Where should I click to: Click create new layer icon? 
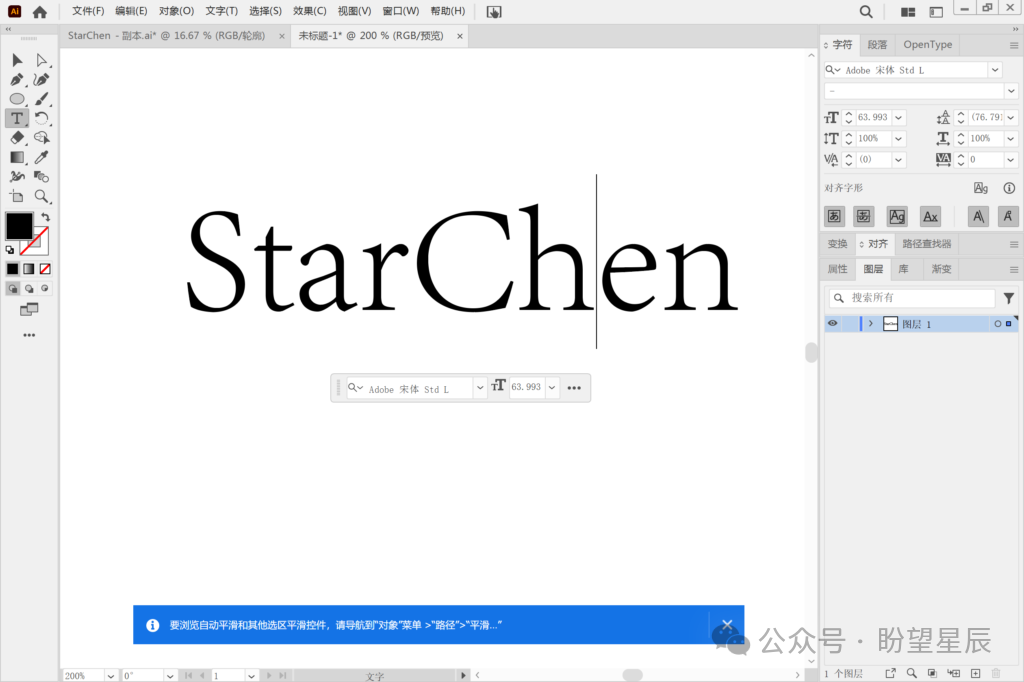(976, 674)
